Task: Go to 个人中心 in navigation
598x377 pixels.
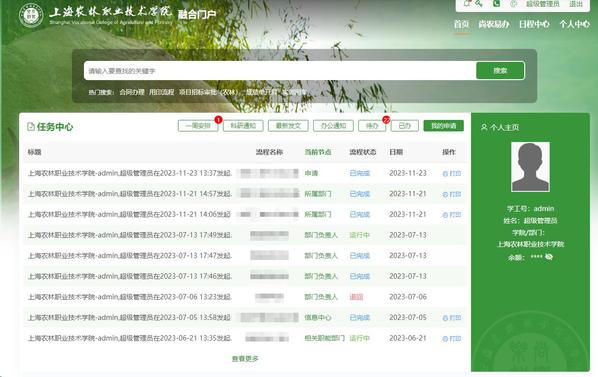Action: pyautogui.click(x=574, y=24)
